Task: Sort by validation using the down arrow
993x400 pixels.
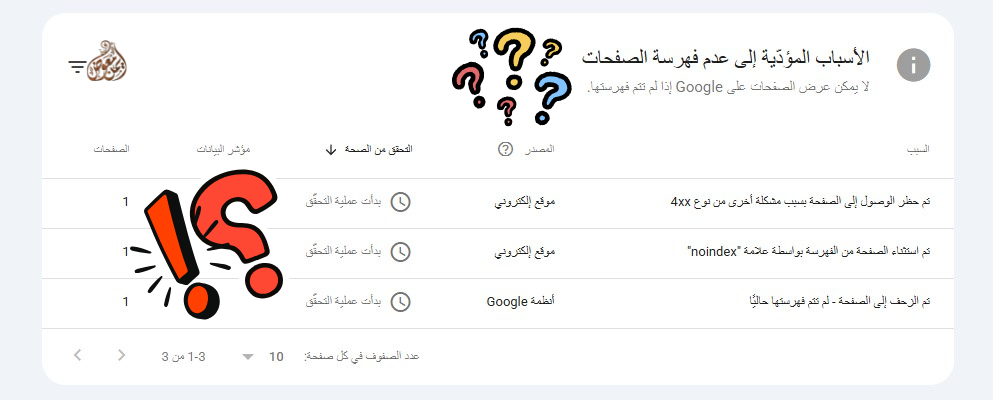Action: [x=330, y=150]
